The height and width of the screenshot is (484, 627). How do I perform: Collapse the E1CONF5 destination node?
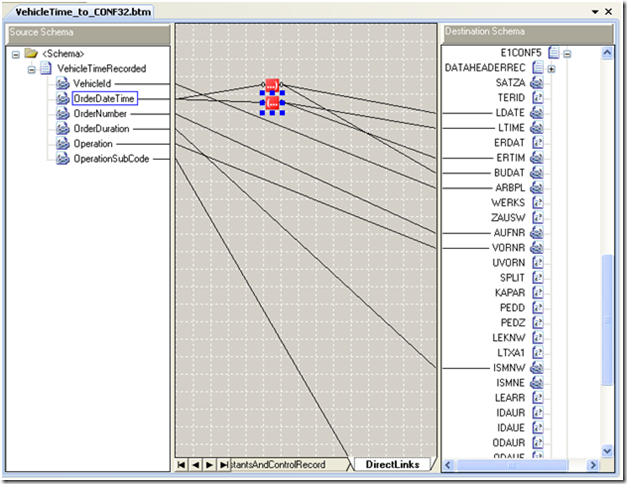point(566,53)
